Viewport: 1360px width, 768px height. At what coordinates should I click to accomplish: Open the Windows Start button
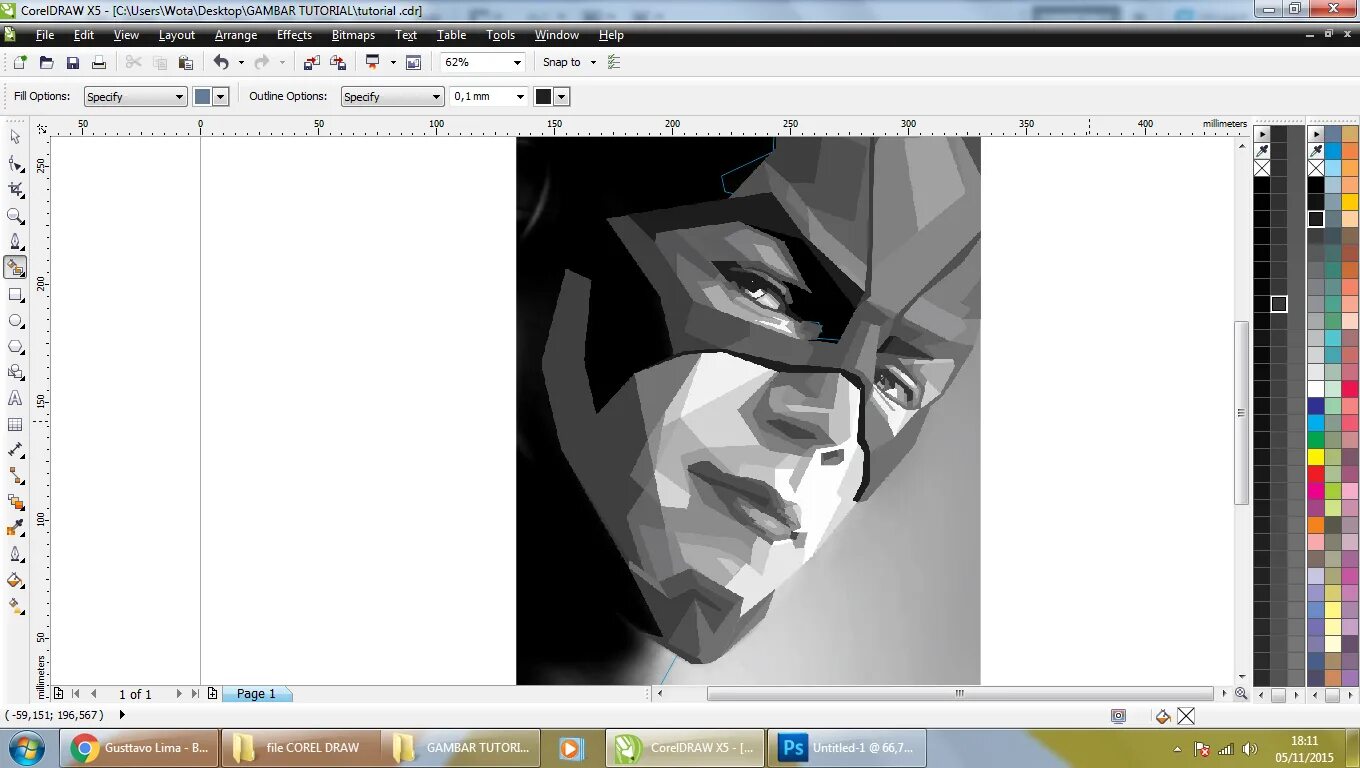click(x=25, y=748)
